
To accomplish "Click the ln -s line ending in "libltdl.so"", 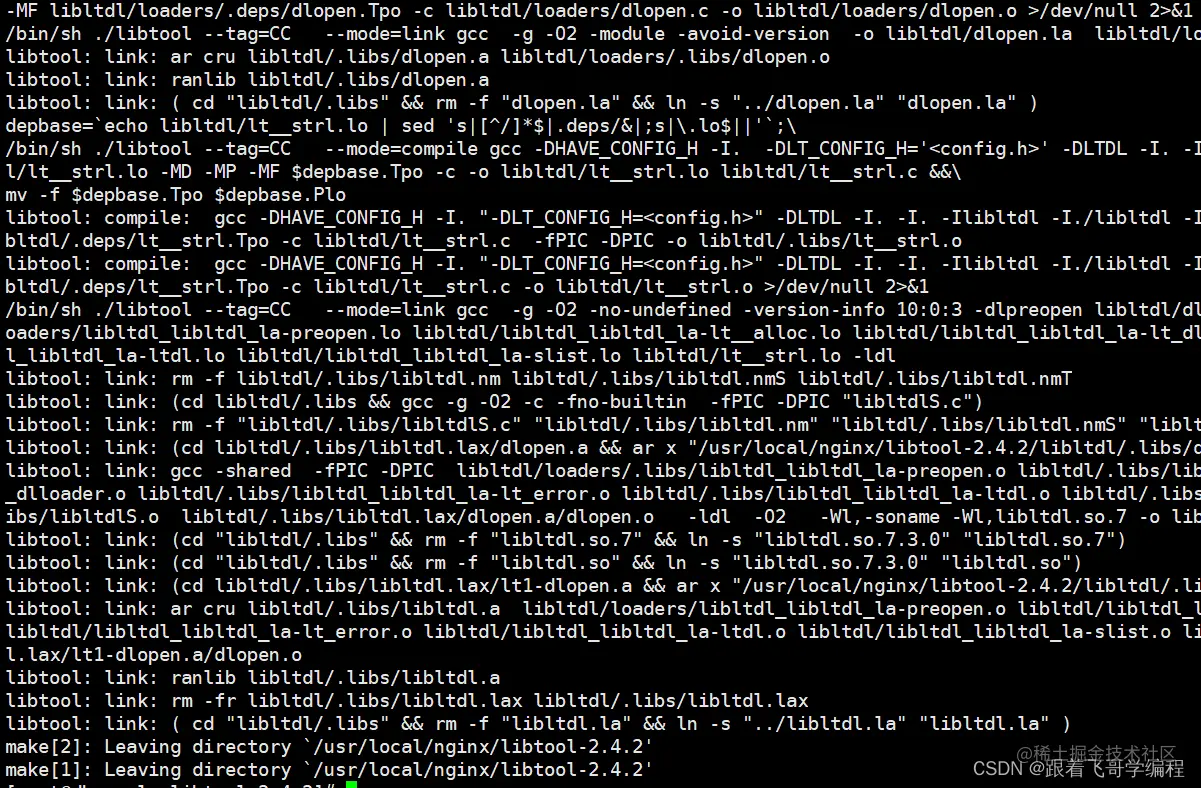I will pyautogui.click(x=544, y=563).
